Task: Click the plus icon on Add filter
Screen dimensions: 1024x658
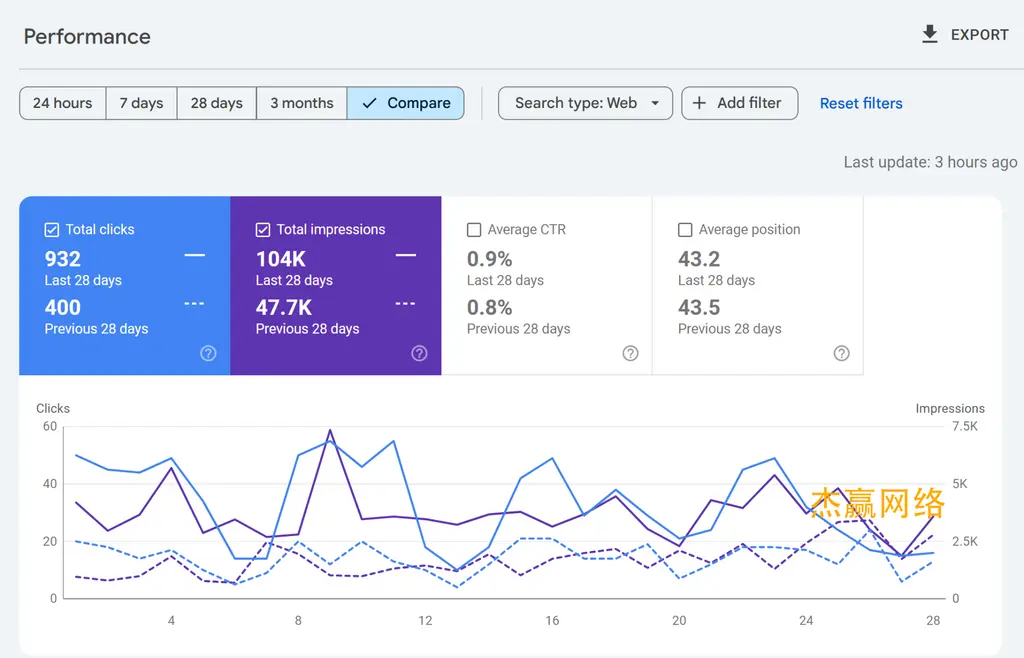Action: [699, 103]
